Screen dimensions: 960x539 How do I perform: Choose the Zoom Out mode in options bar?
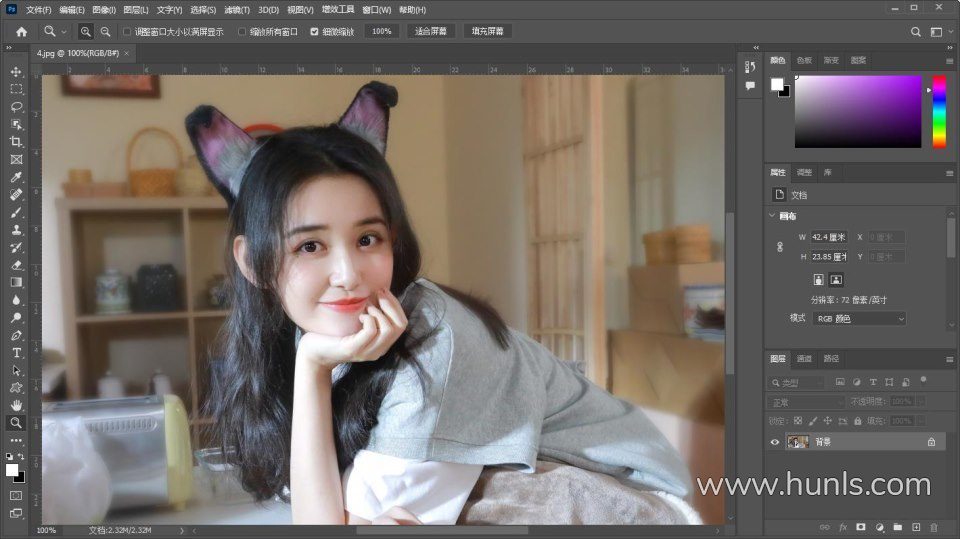tap(105, 31)
